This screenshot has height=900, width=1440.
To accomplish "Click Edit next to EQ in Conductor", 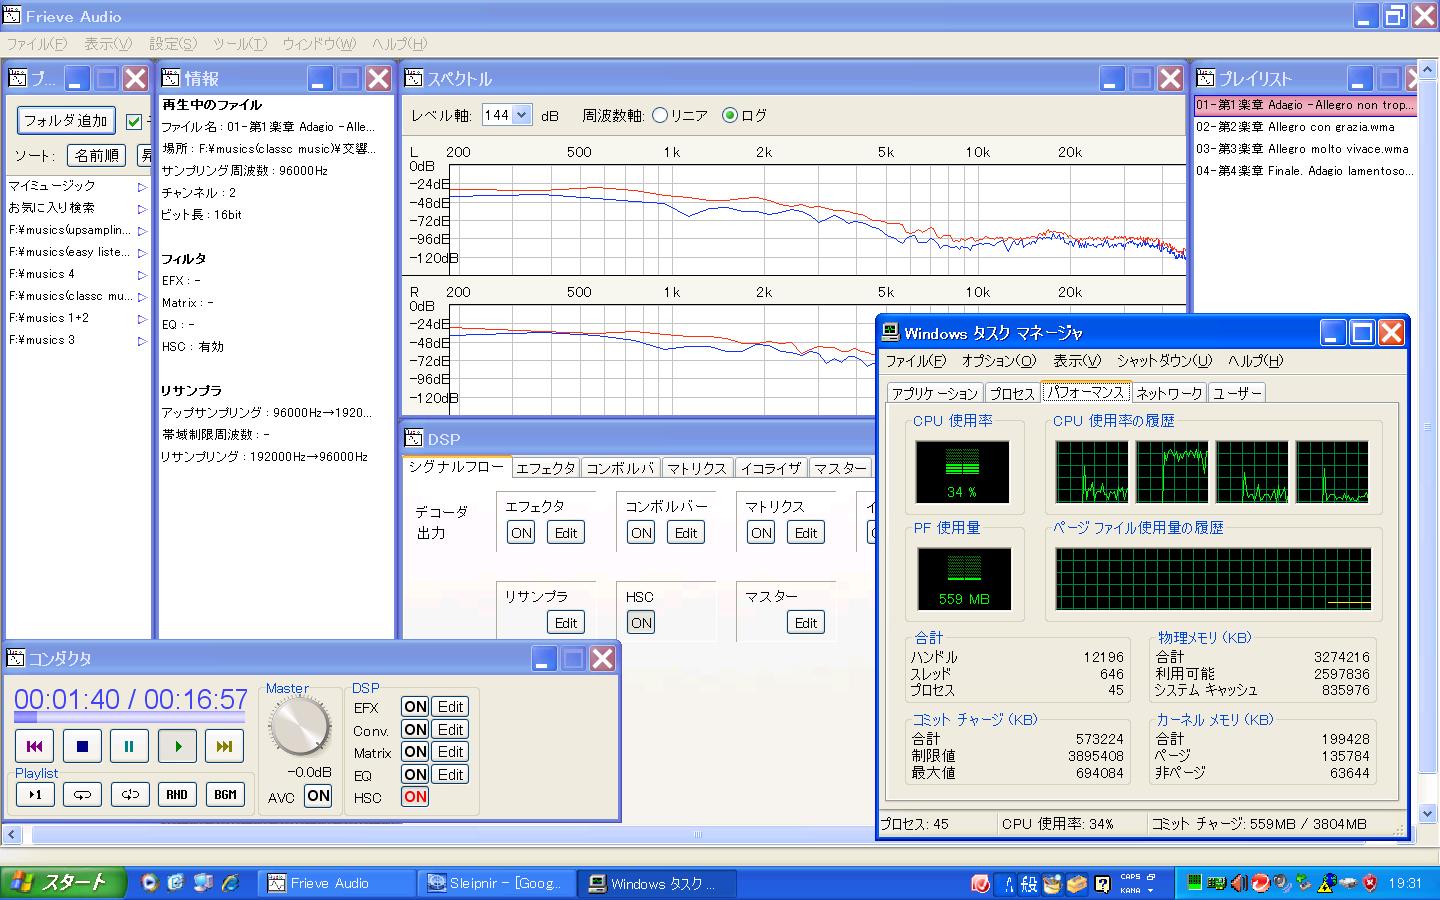I will [450, 774].
